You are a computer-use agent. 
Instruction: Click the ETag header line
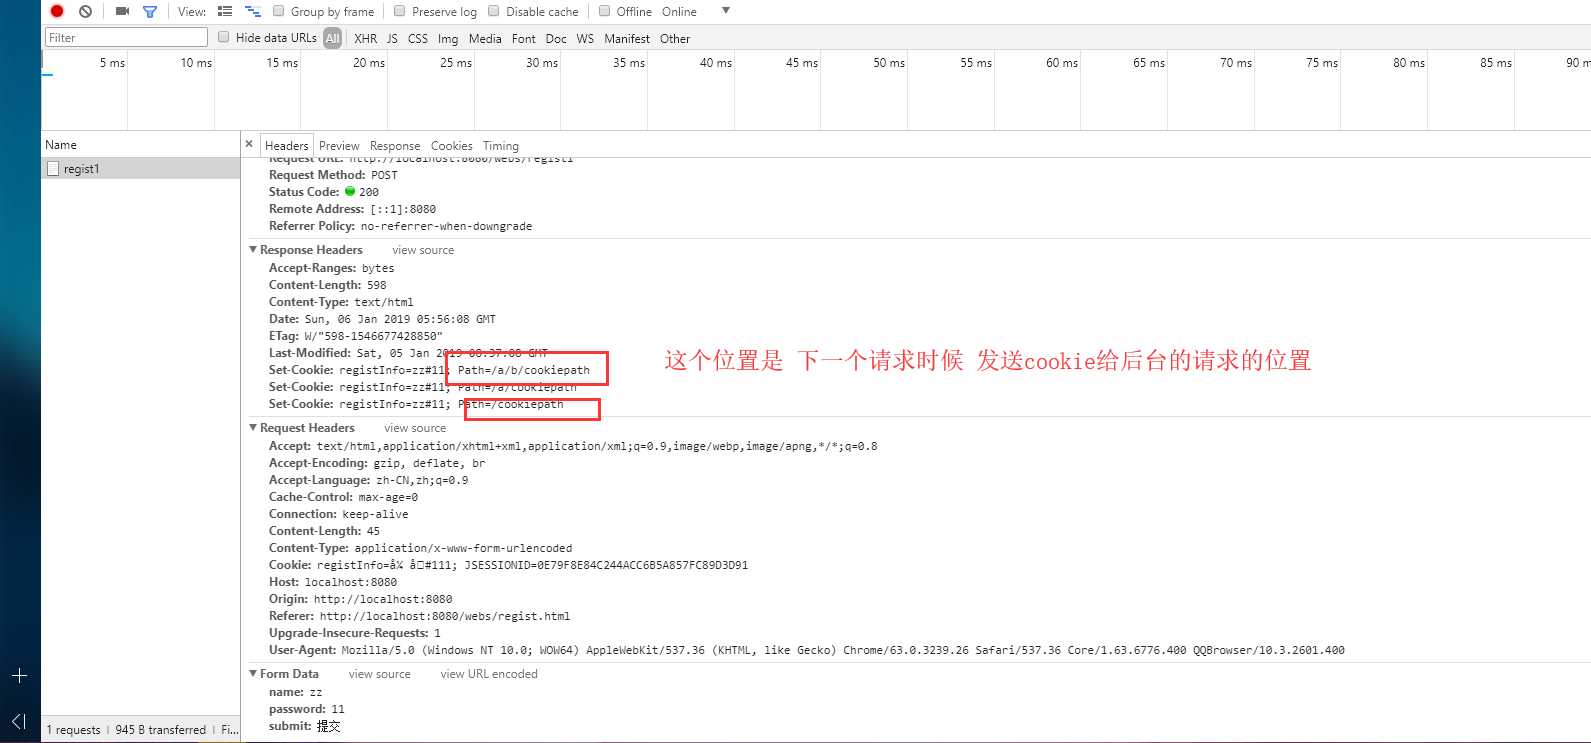pyautogui.click(x=355, y=336)
